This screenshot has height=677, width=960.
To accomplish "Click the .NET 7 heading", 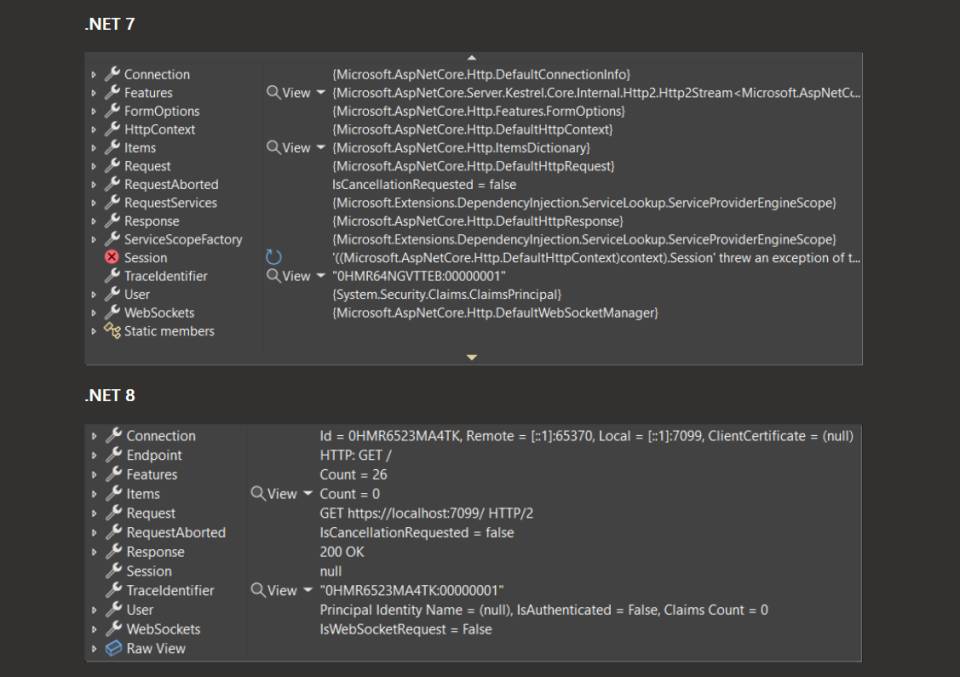I will (110, 24).
